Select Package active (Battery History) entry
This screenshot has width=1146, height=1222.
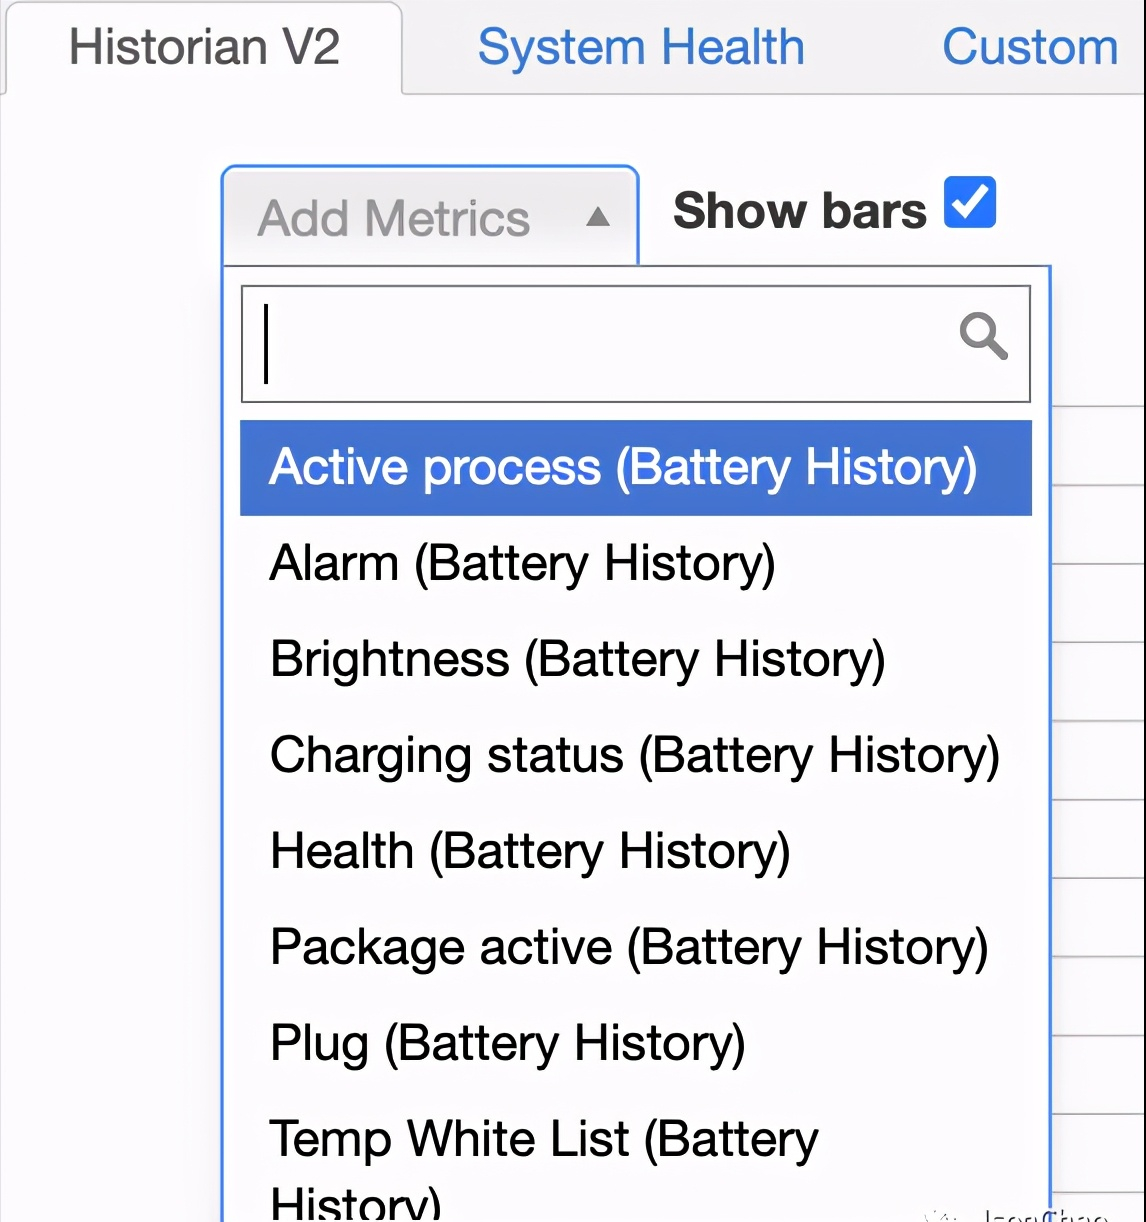629,948
